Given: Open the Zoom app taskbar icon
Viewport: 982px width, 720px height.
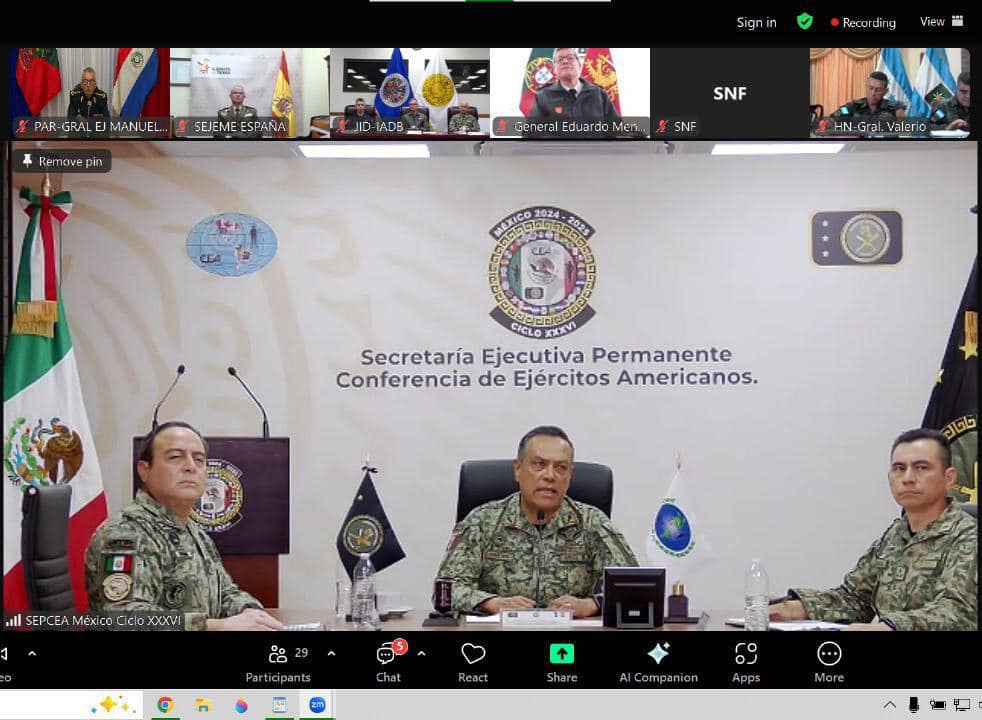Looking at the screenshot, I should click(x=318, y=705).
